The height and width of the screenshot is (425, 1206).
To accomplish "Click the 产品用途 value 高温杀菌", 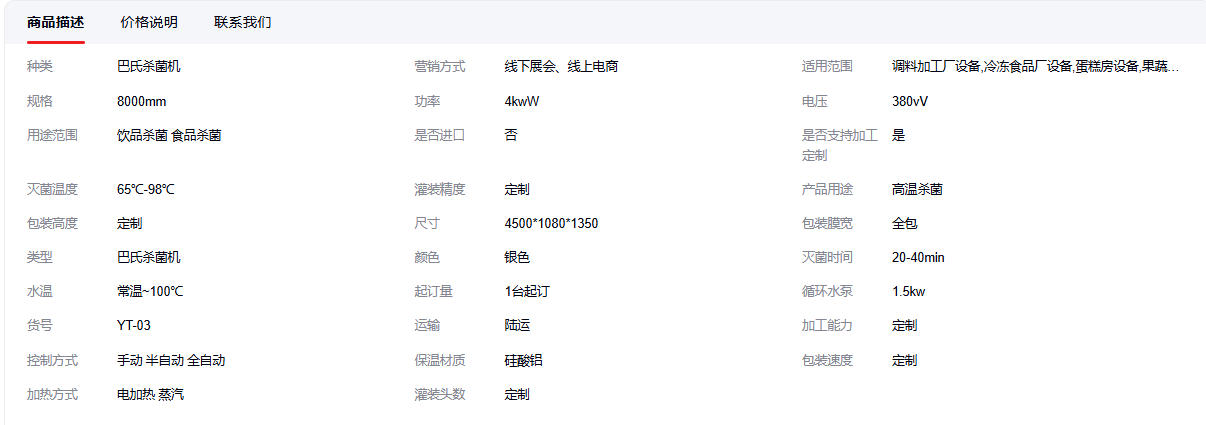I will point(917,189).
